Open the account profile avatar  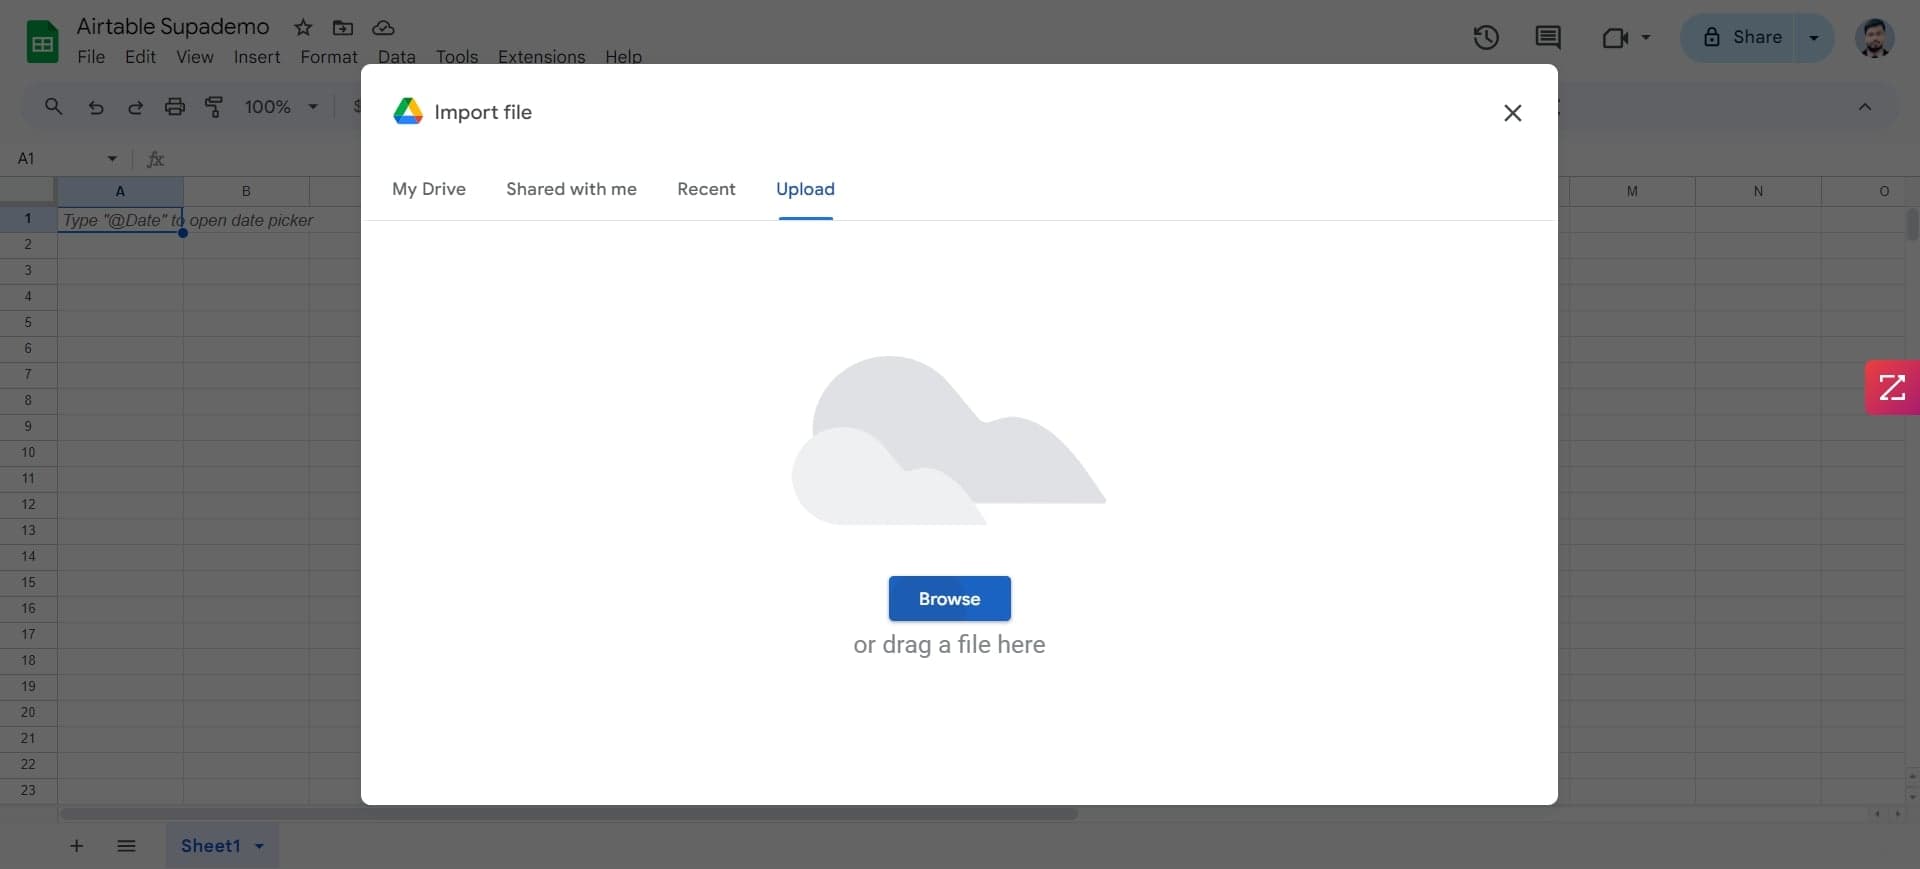click(x=1874, y=38)
